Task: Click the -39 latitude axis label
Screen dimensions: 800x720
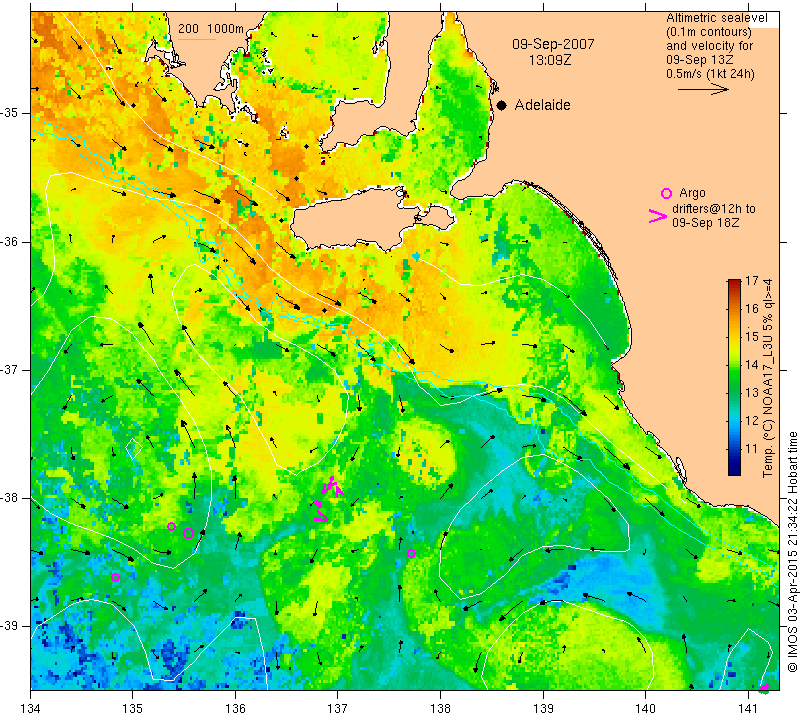Action: tap(10, 626)
